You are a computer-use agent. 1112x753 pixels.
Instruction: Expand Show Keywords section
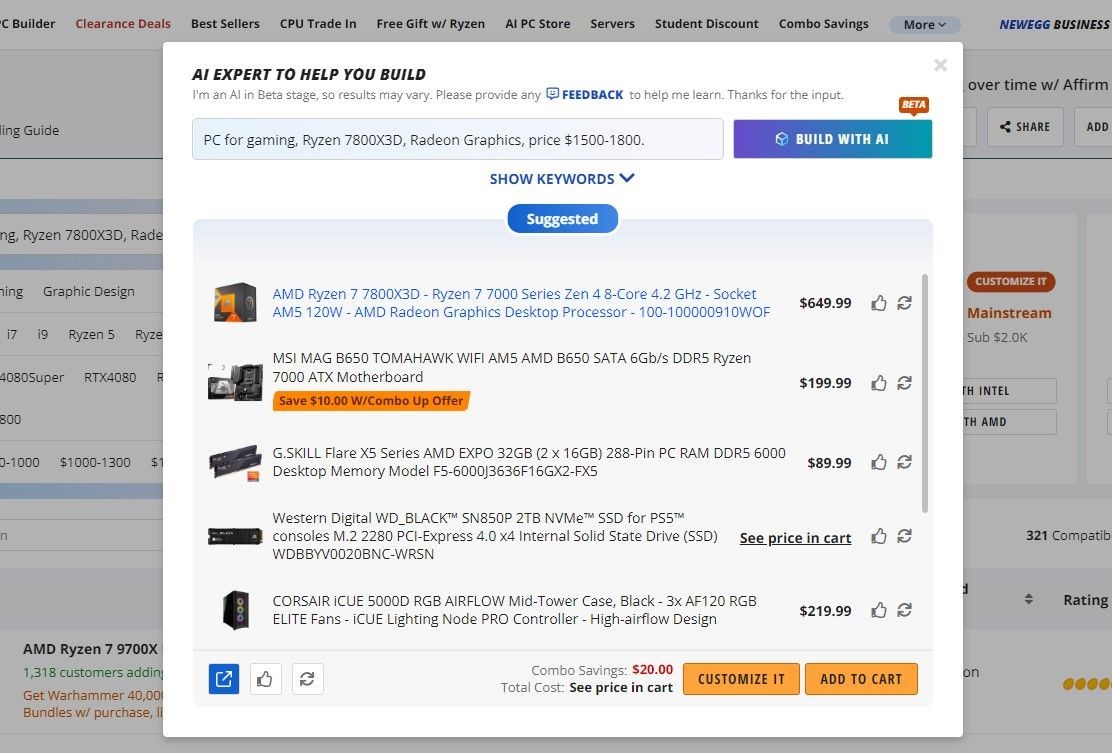point(562,179)
